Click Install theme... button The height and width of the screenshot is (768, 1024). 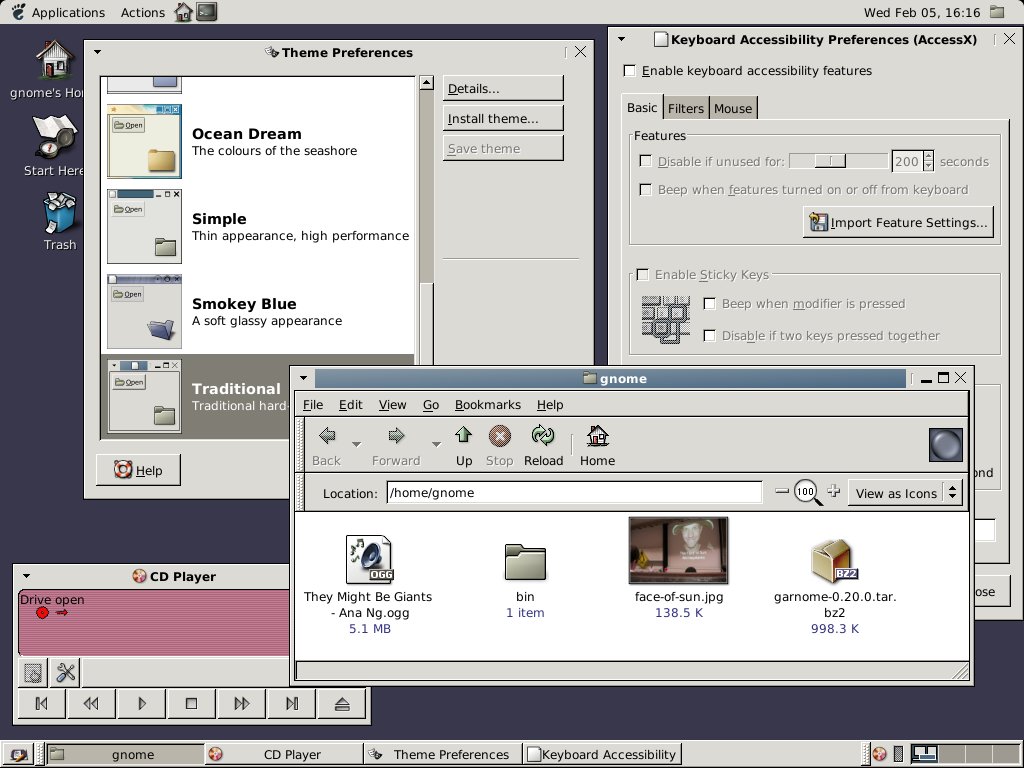503,118
